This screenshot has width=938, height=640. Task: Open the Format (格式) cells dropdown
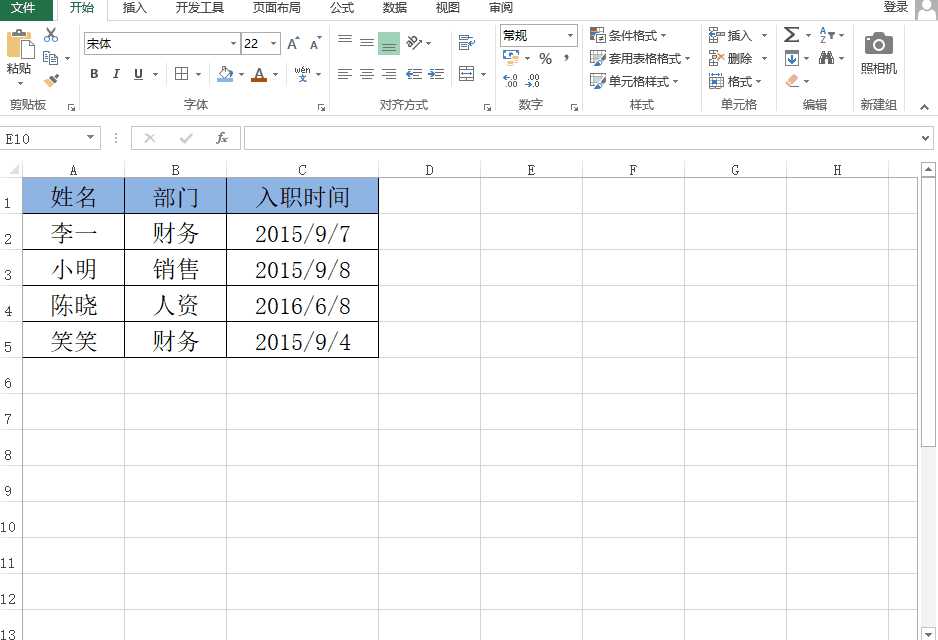pyautogui.click(x=736, y=81)
